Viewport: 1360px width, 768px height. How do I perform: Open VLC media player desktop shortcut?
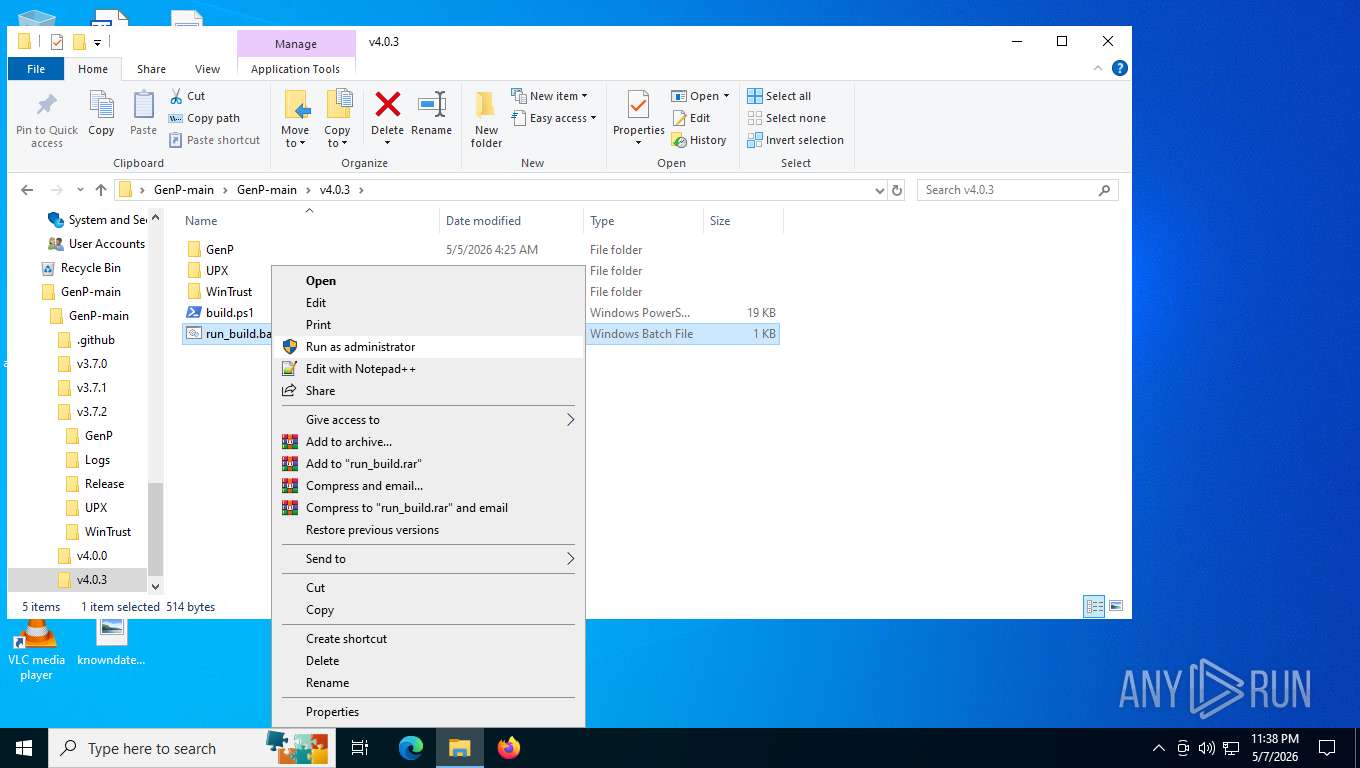(36, 650)
